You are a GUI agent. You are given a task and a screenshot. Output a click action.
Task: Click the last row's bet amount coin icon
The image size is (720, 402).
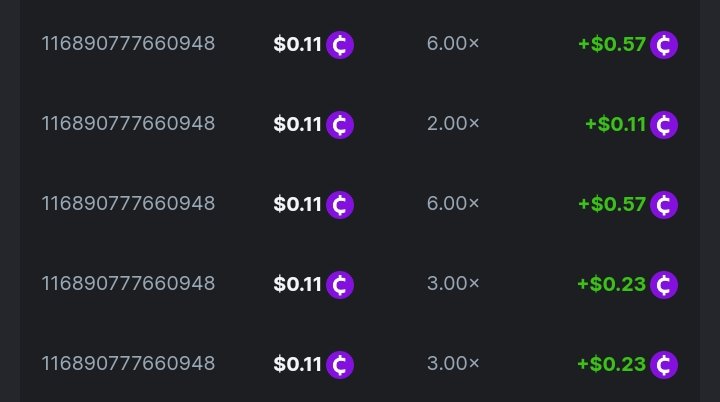[x=340, y=364]
